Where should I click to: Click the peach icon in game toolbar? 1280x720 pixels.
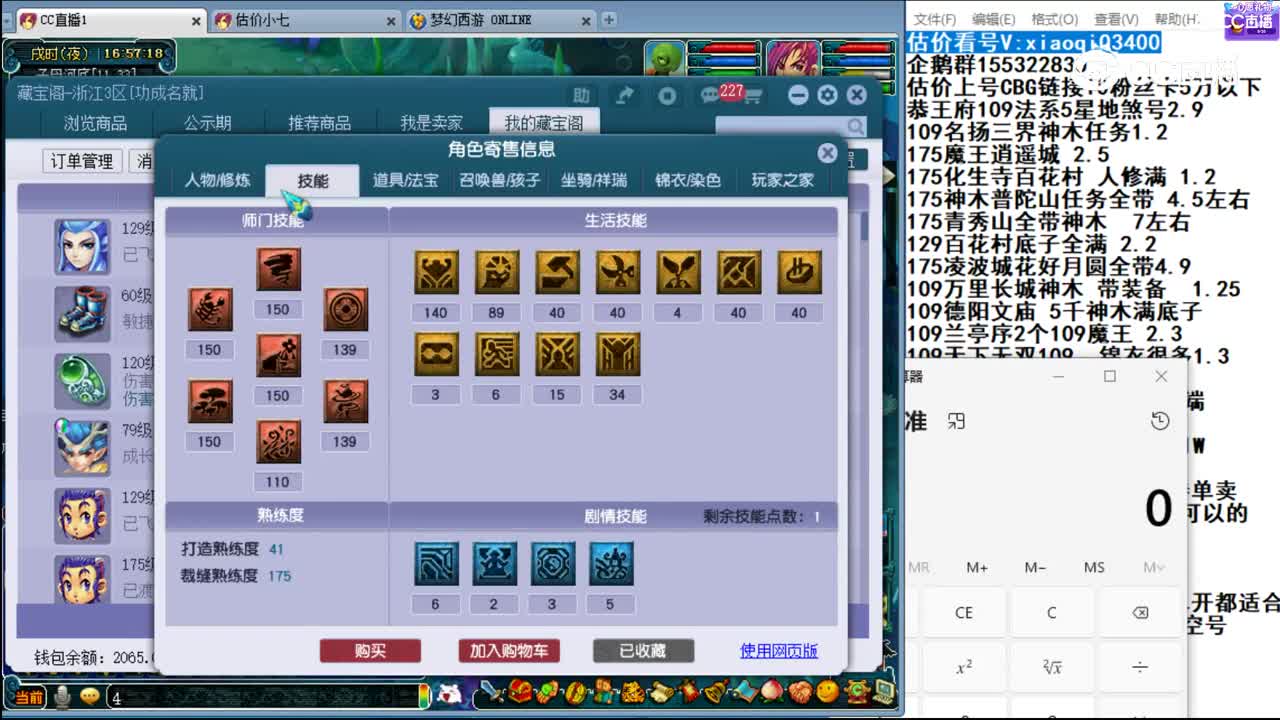point(771,692)
